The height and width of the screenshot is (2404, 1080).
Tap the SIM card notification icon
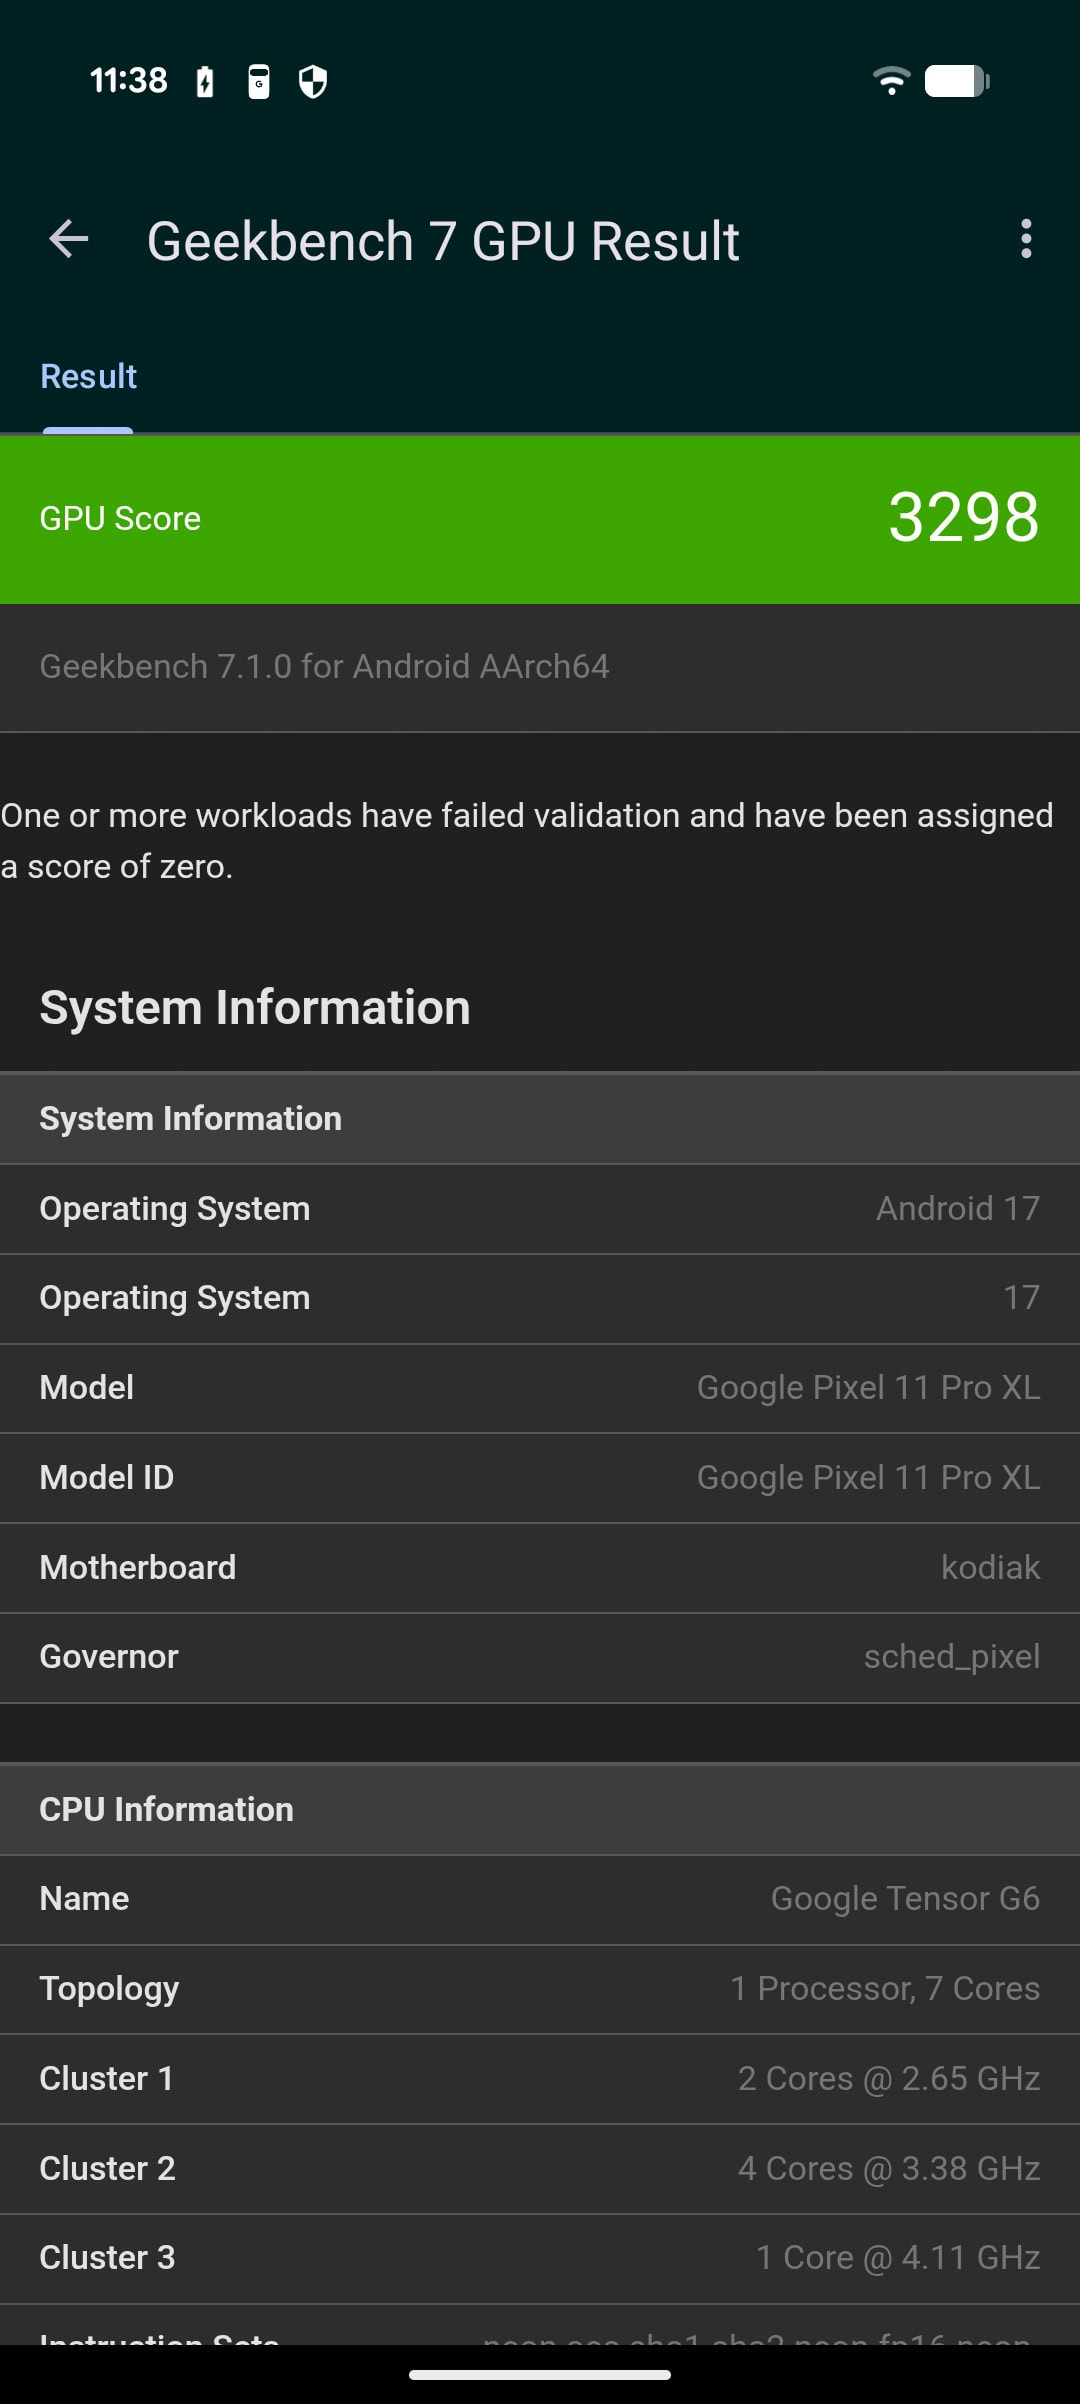[x=259, y=81]
